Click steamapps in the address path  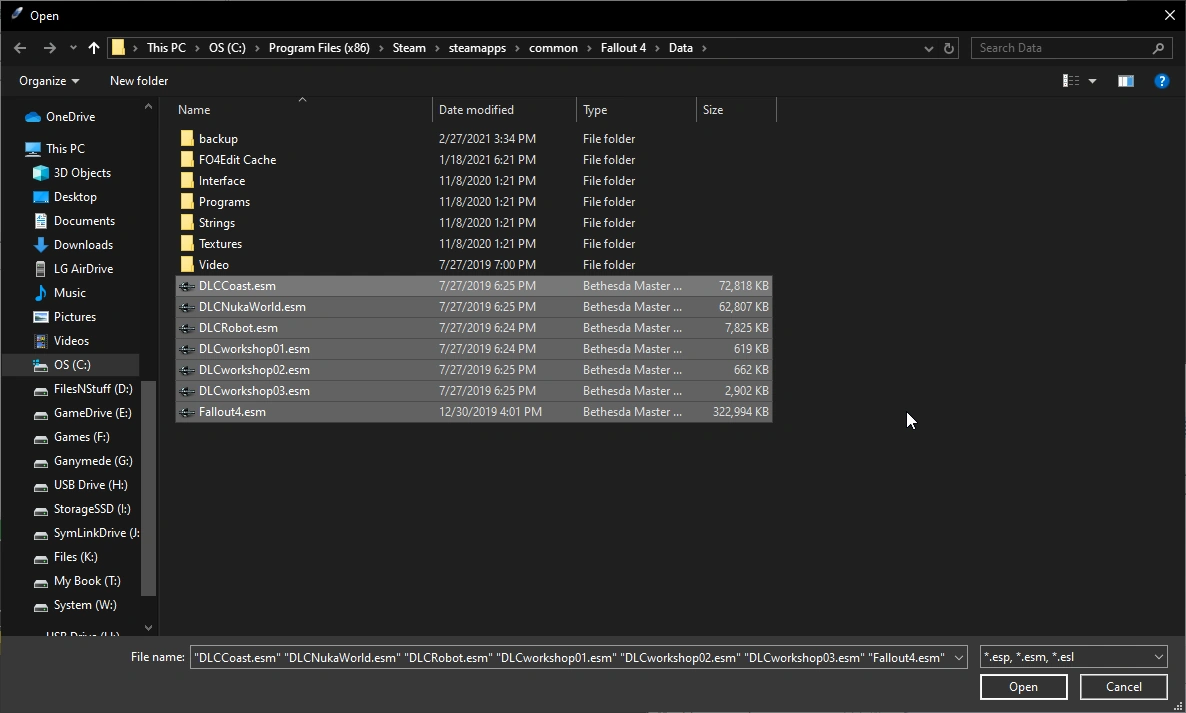(x=477, y=48)
